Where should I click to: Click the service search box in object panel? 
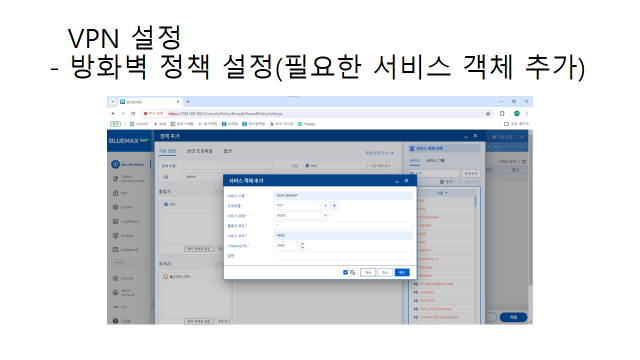click(435, 173)
